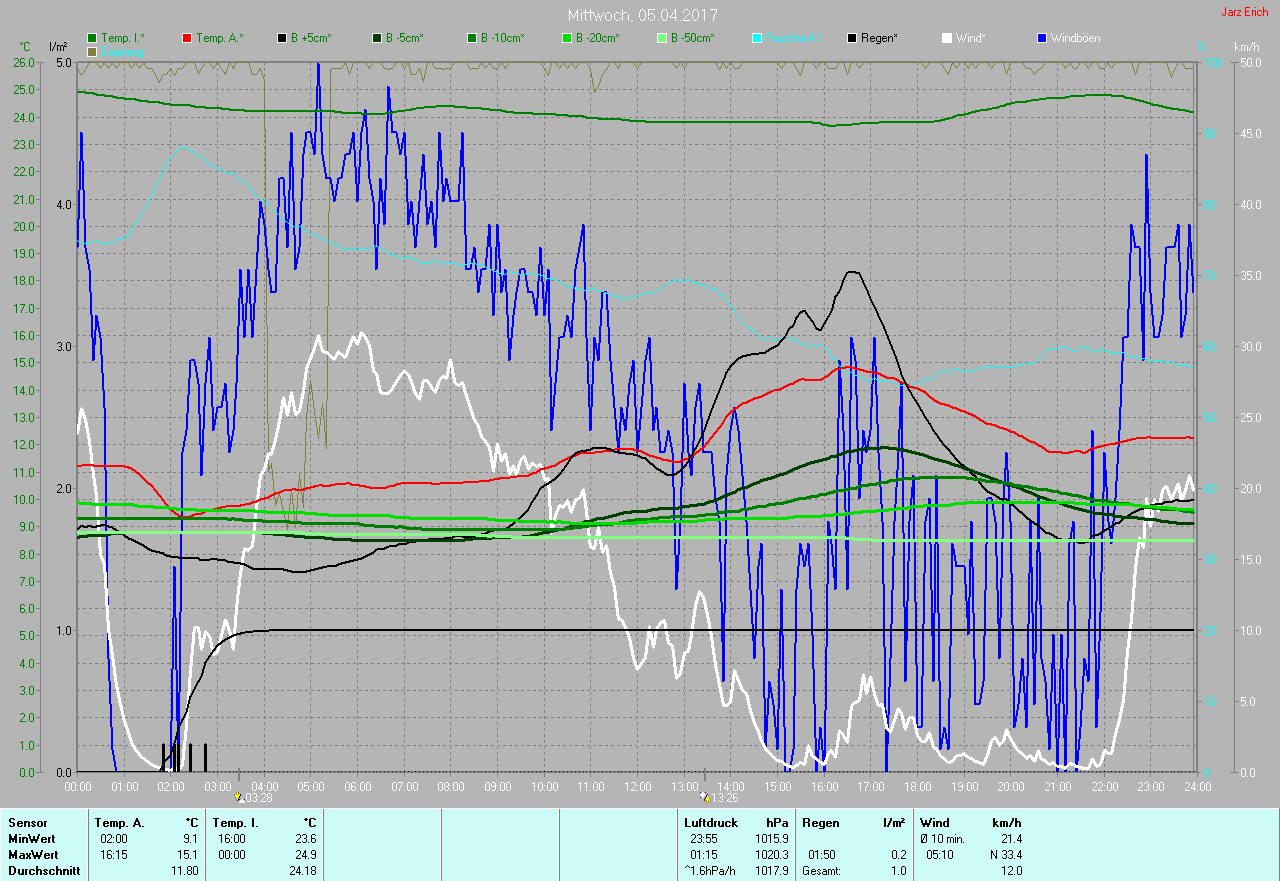Select the white Wind legend swatch

click(x=947, y=38)
